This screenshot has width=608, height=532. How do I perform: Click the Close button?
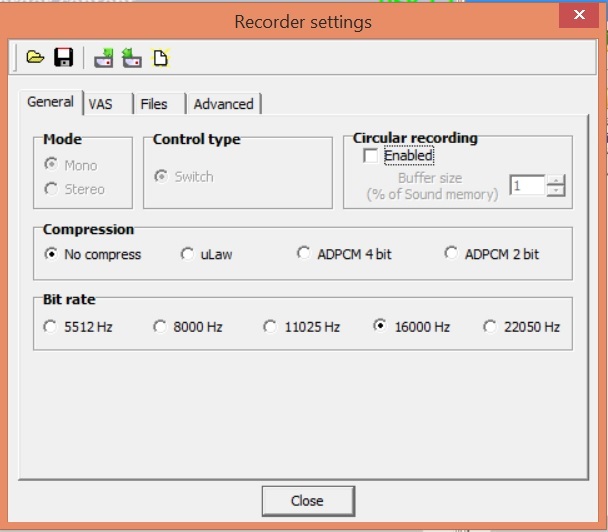click(x=308, y=501)
